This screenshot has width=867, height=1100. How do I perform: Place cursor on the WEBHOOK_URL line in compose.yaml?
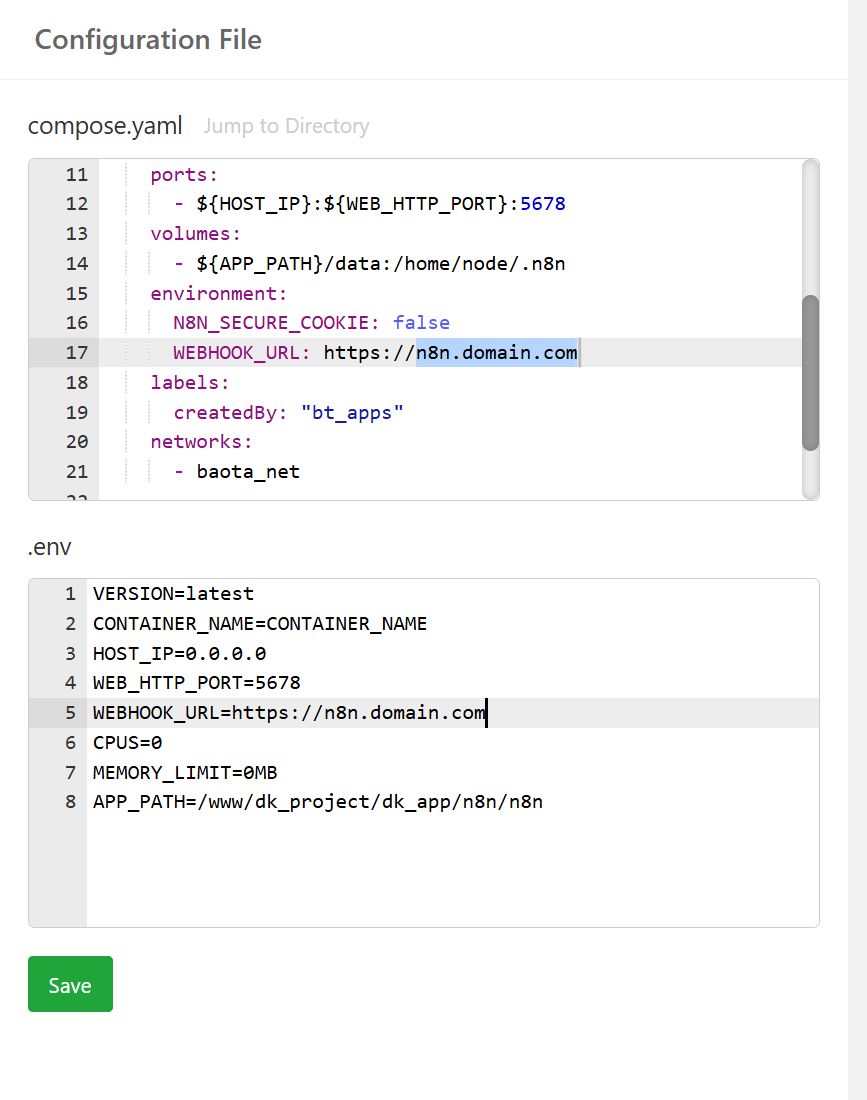pyautogui.click(x=300, y=352)
